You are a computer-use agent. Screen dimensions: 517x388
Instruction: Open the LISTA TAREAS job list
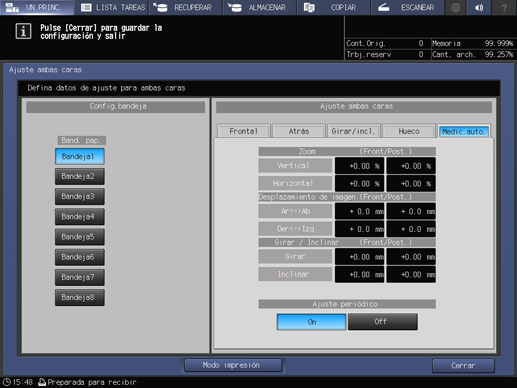coord(112,7)
